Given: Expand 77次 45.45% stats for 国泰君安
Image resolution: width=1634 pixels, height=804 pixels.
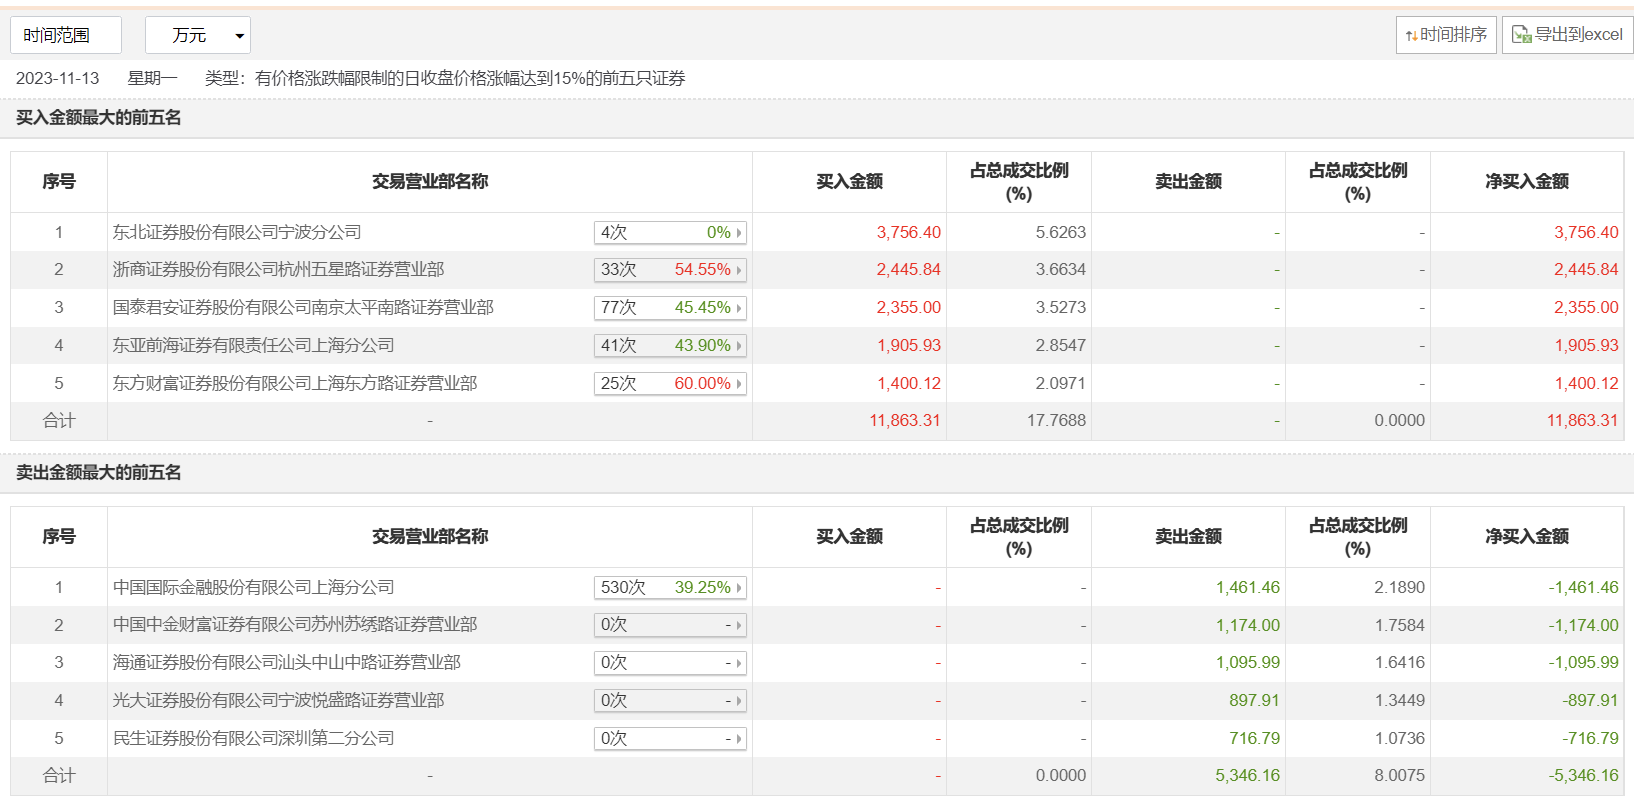Looking at the screenshot, I should 670,308.
